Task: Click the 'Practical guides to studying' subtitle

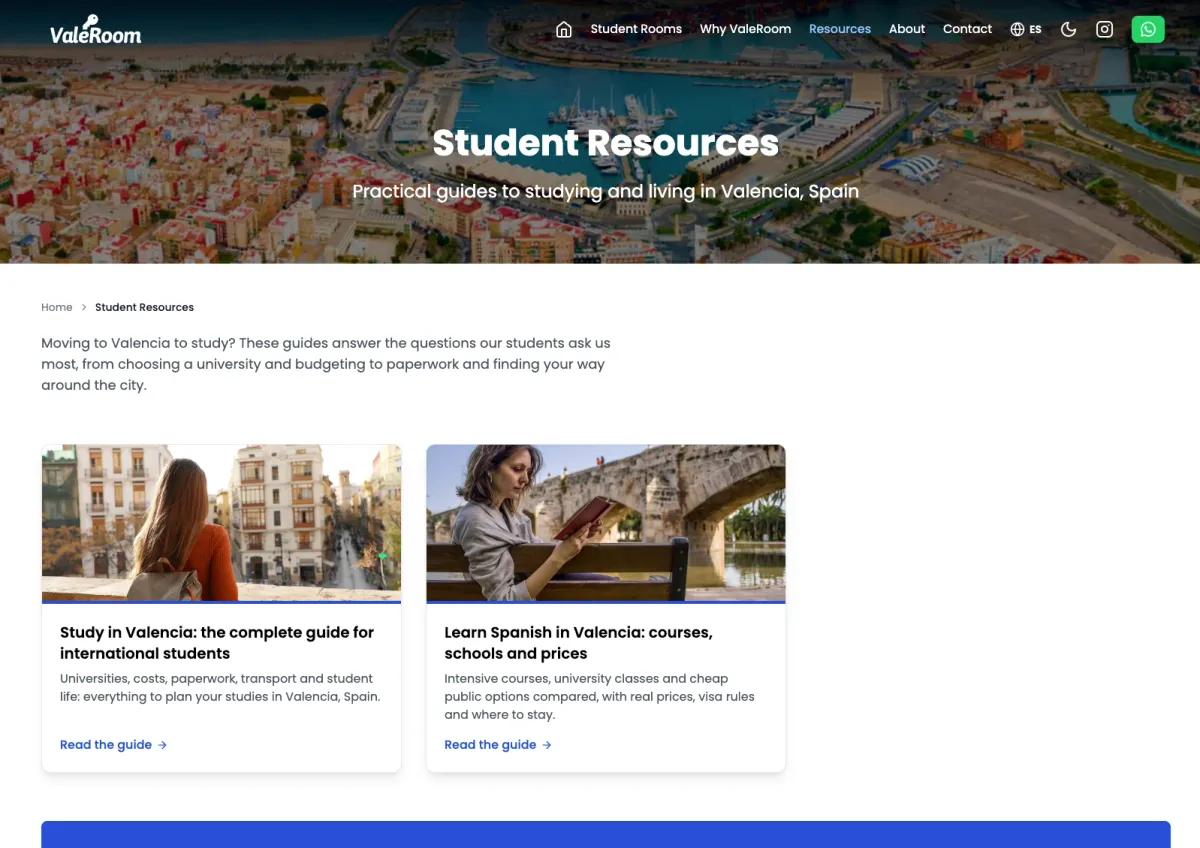Action: pyautogui.click(x=605, y=191)
